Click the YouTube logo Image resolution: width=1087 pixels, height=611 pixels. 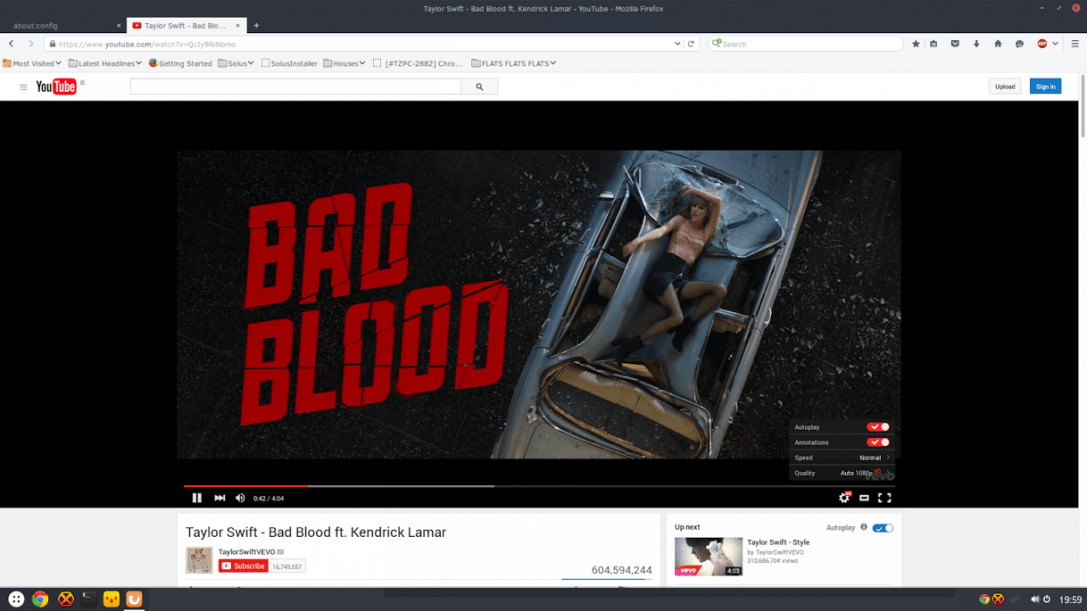pos(55,87)
